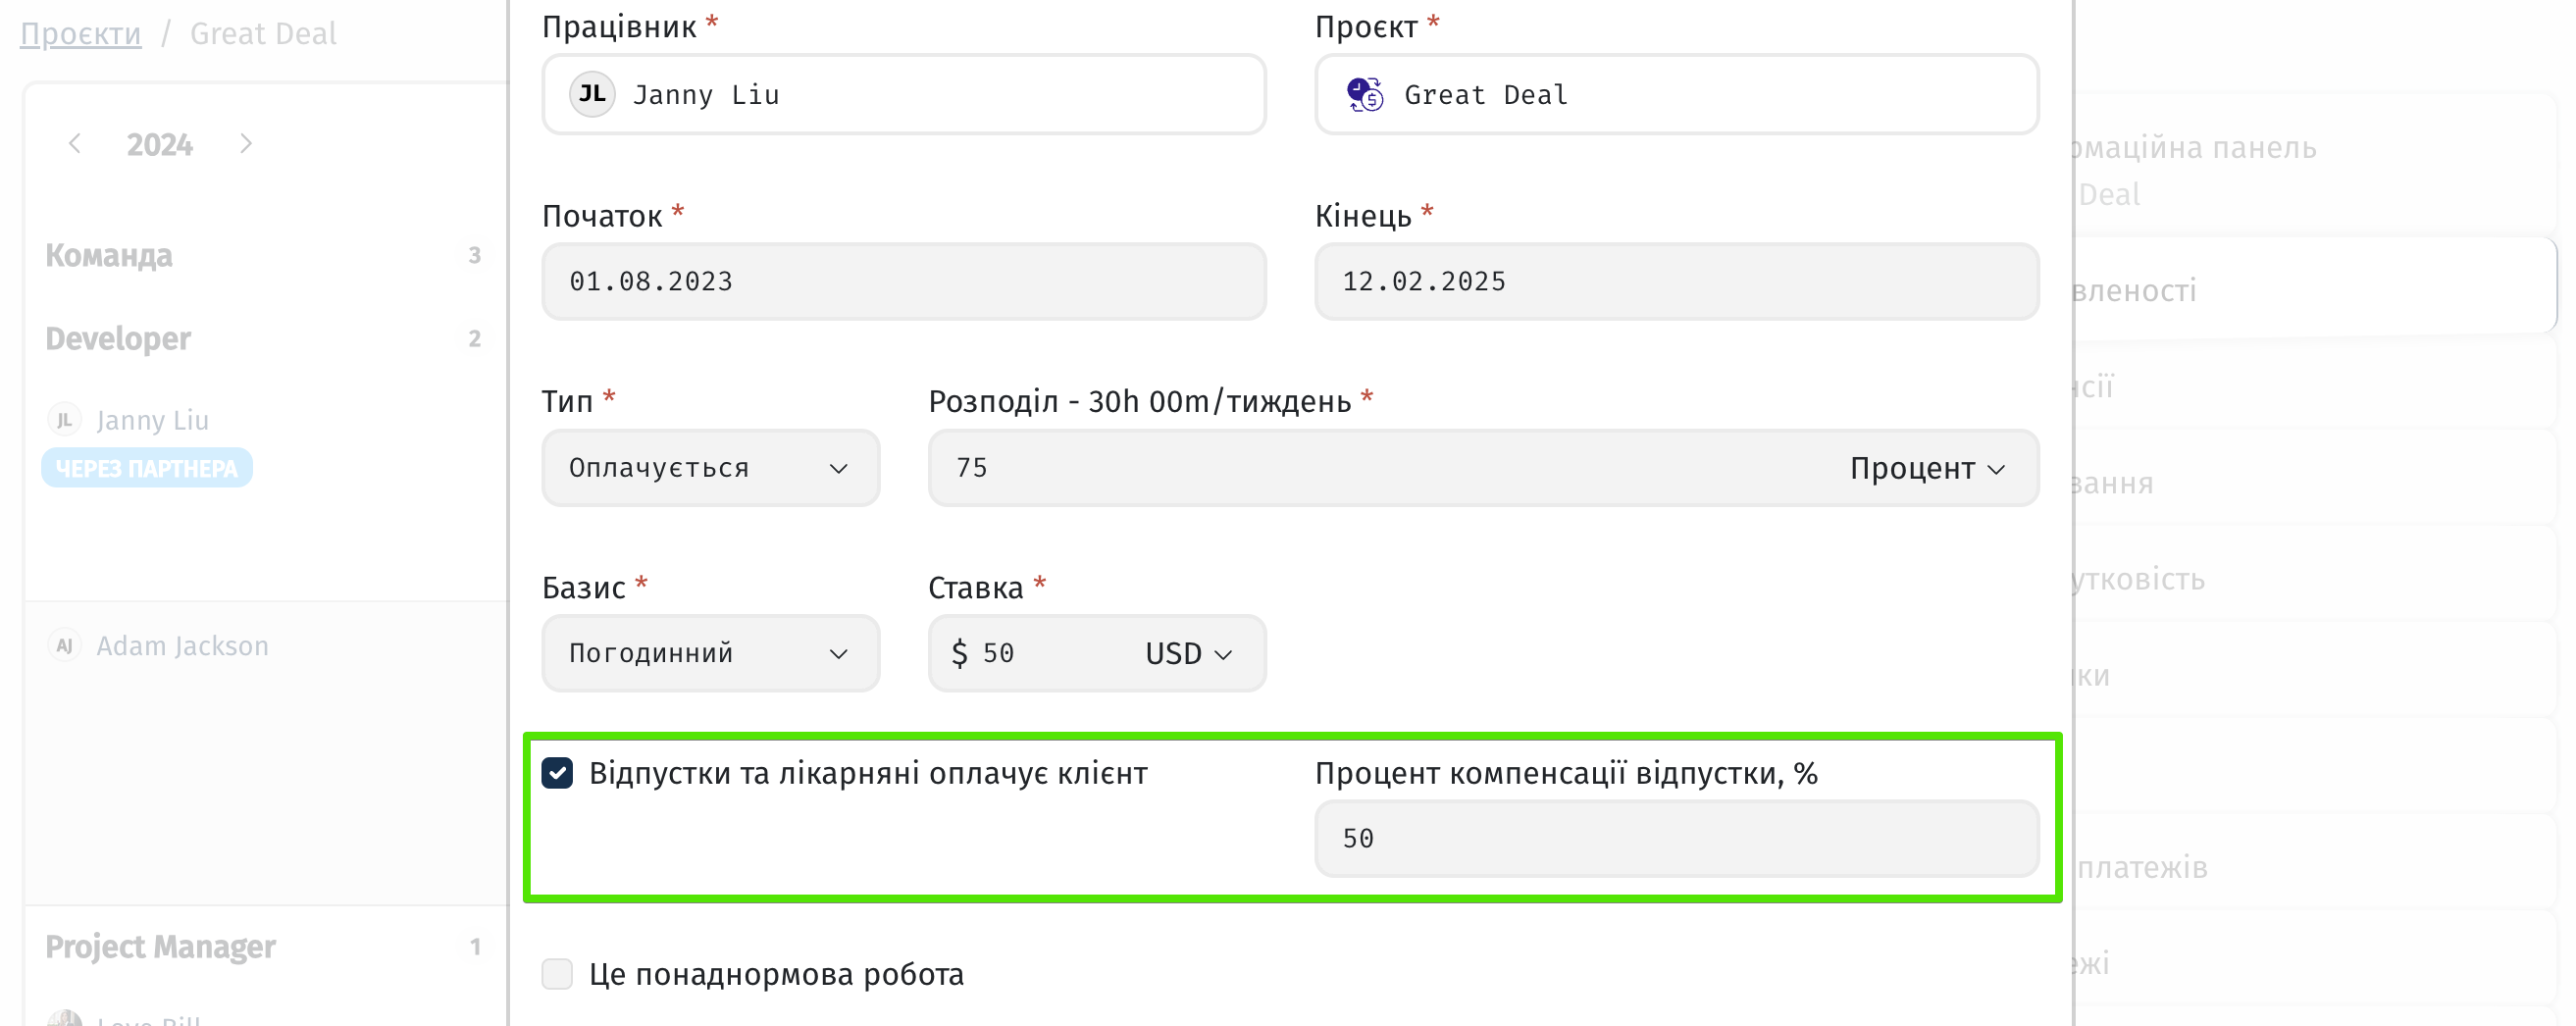Click the next year arrow
The width and height of the screenshot is (2576, 1026).
click(x=246, y=144)
